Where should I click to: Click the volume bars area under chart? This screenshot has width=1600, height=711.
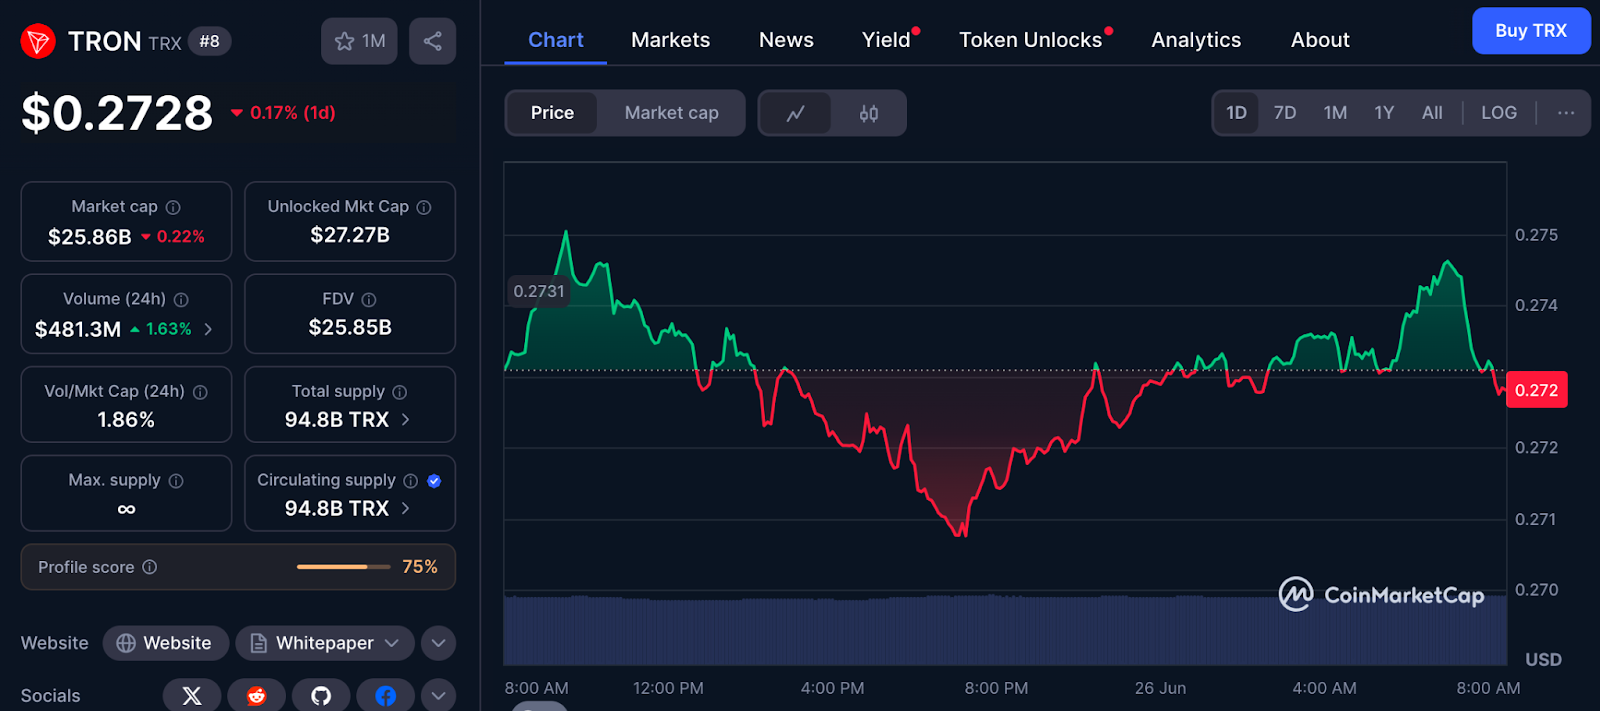[1005, 630]
